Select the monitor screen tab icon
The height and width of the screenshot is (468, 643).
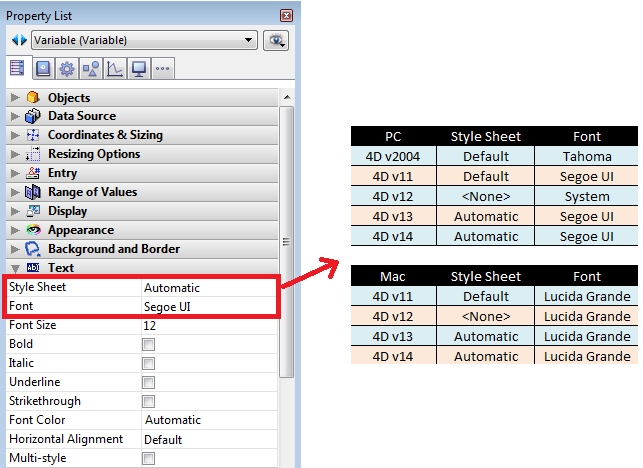[x=139, y=69]
